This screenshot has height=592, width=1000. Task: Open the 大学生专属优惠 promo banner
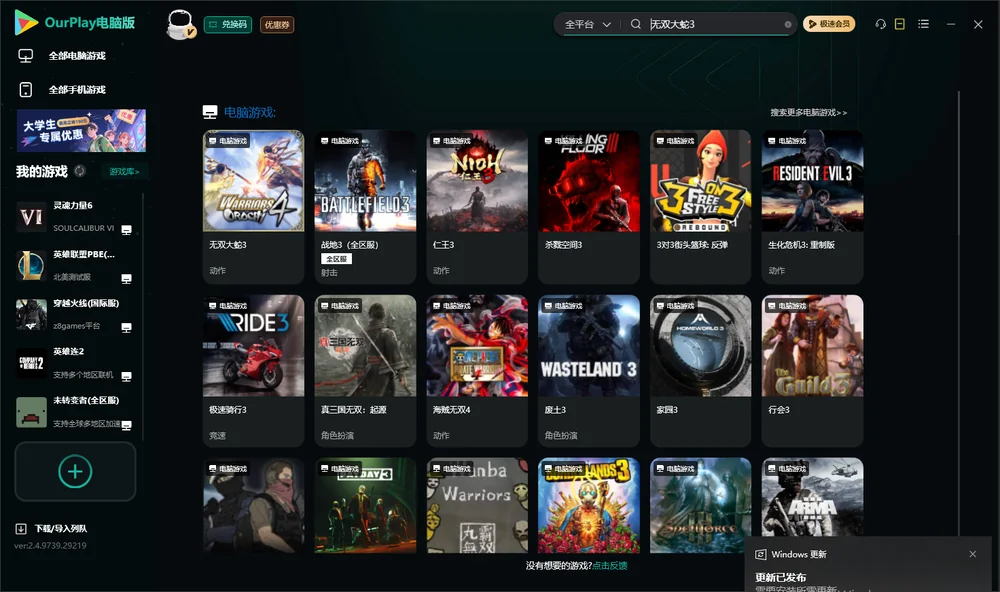(x=81, y=131)
